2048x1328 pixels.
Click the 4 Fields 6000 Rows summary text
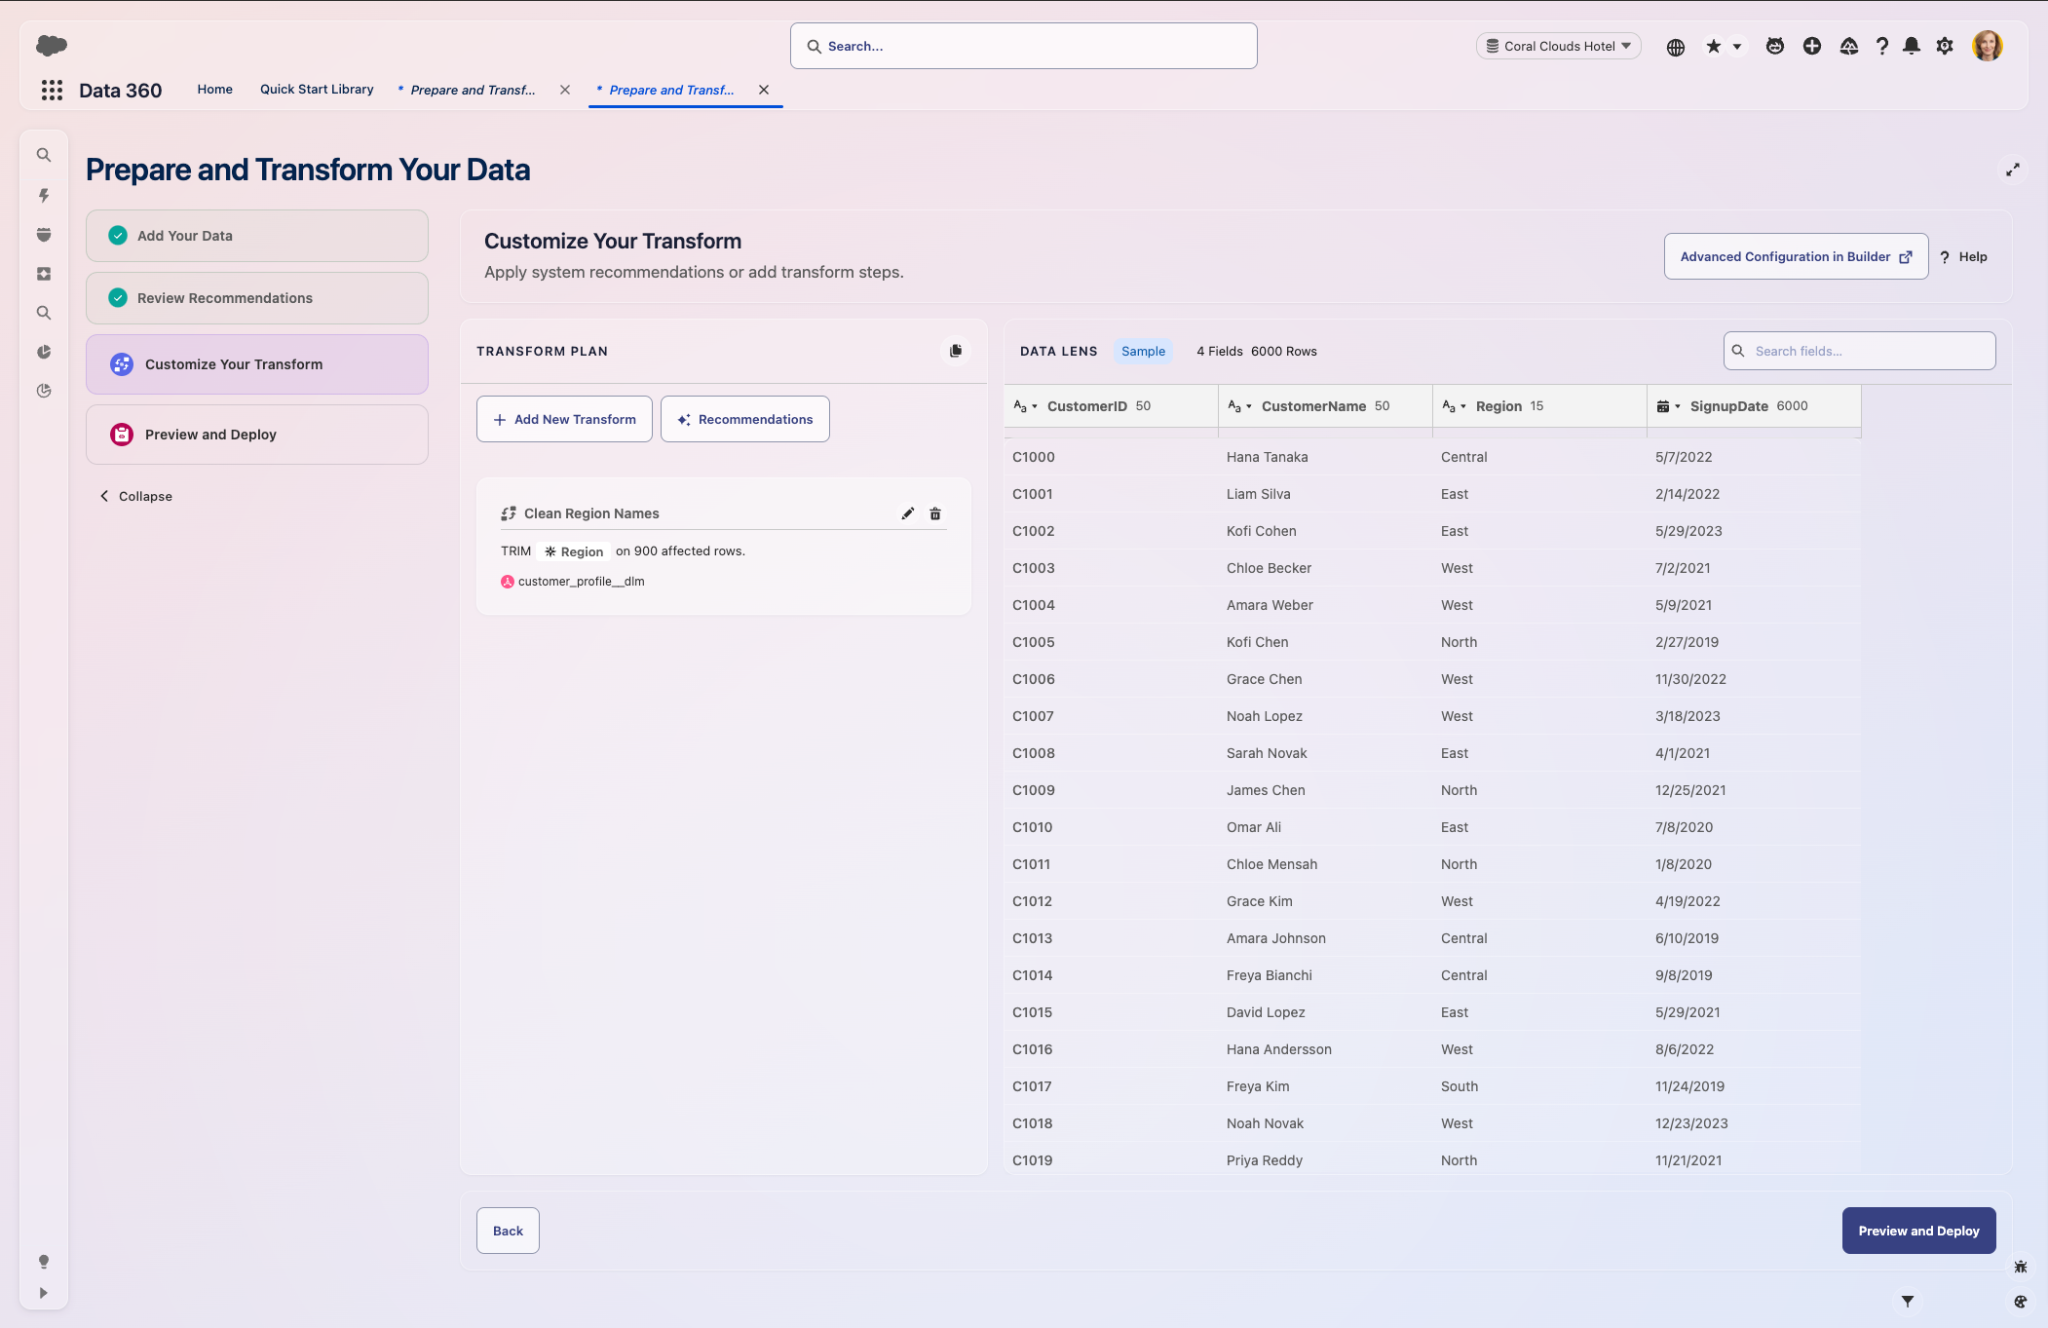click(x=1256, y=351)
